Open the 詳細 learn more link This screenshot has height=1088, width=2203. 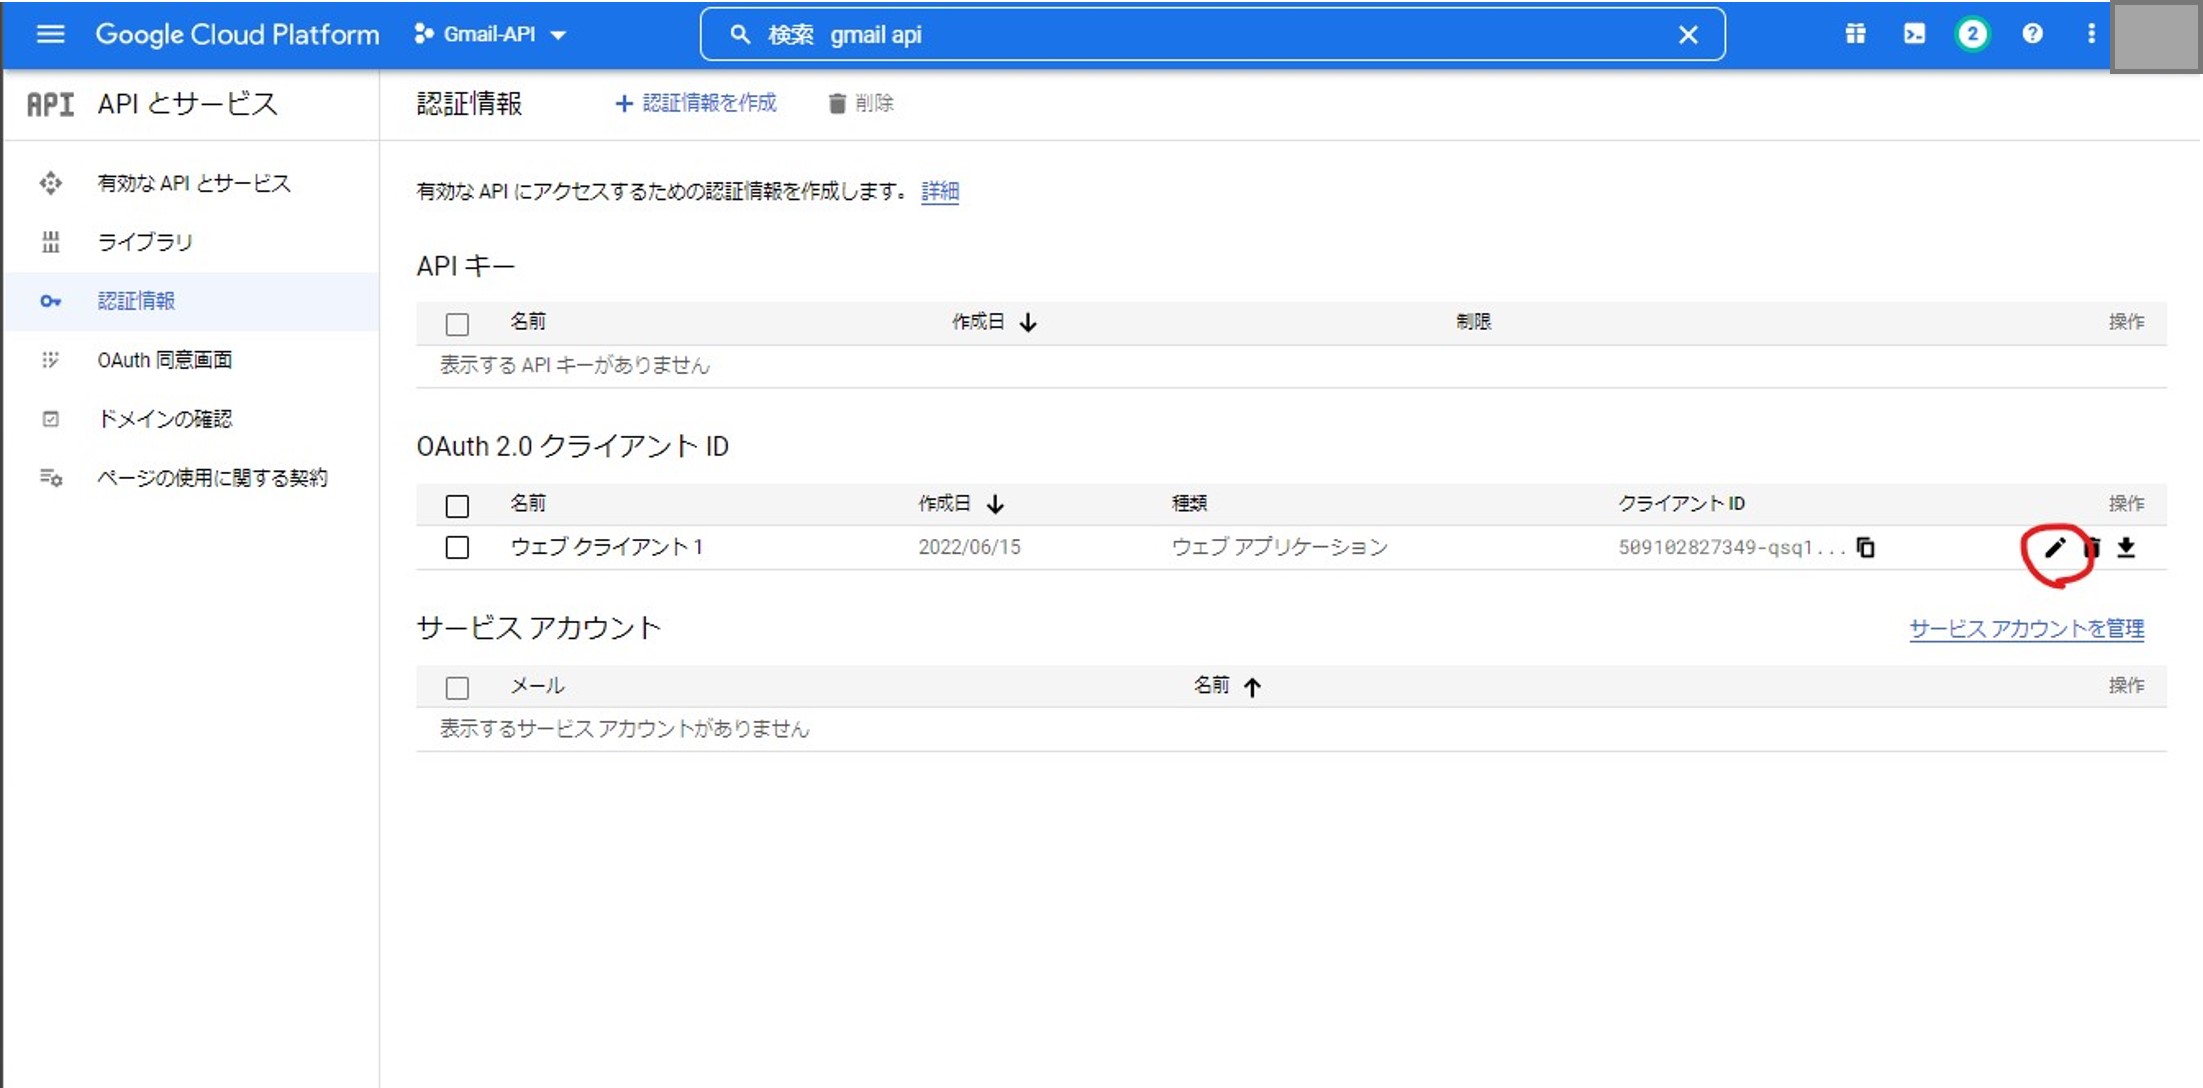tap(940, 191)
